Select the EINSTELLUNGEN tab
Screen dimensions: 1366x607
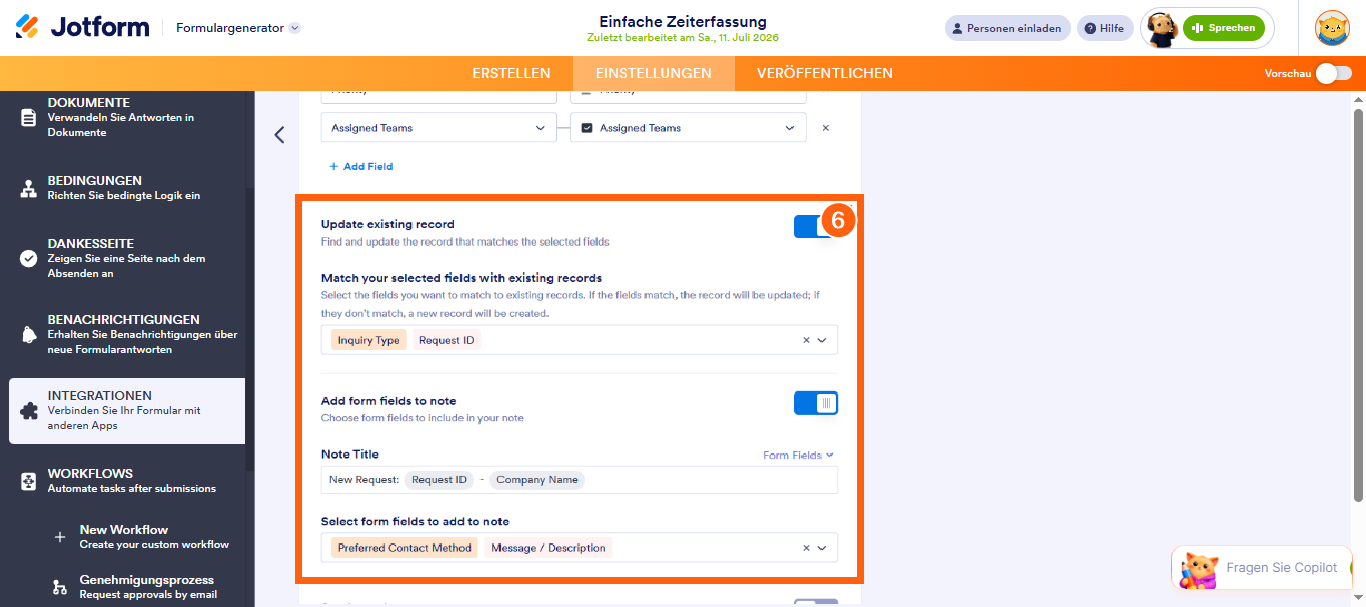tap(654, 73)
